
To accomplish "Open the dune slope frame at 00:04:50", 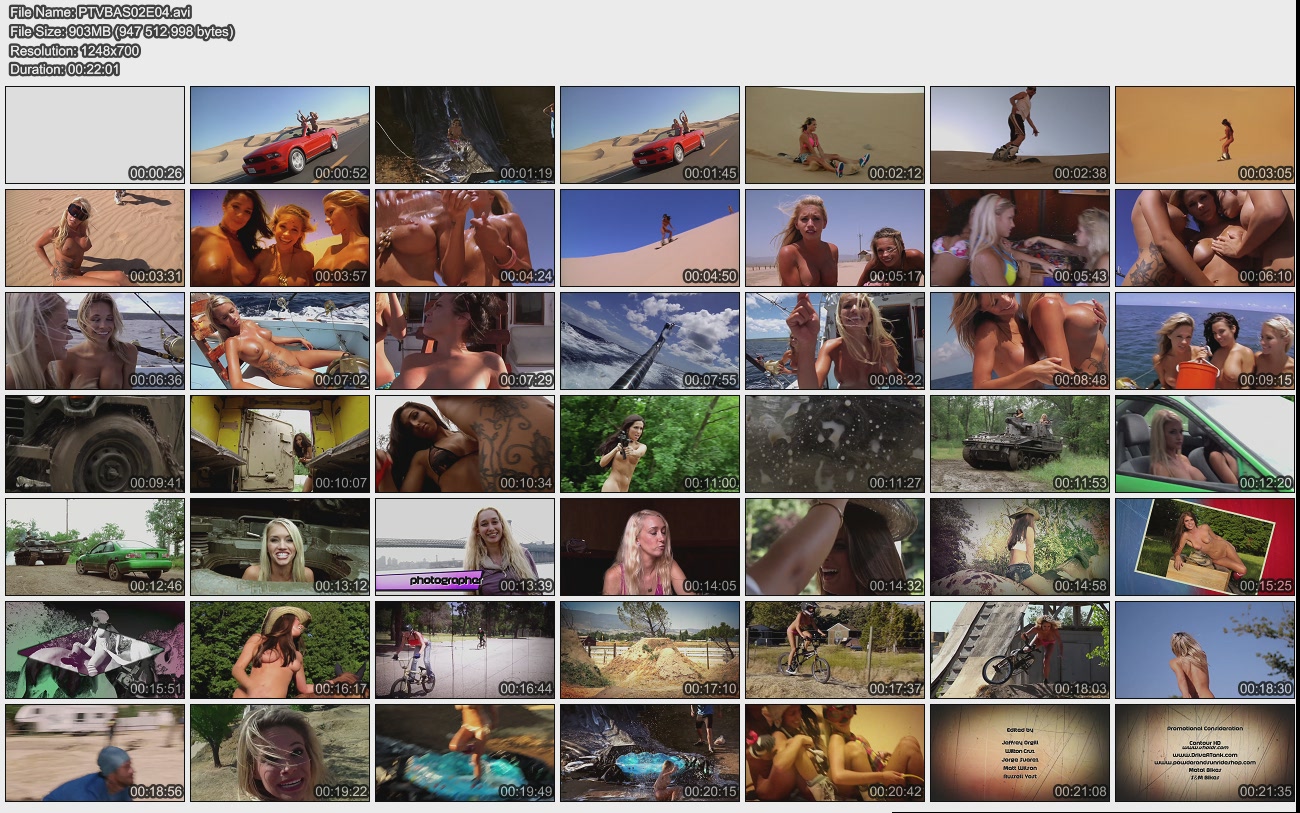I will (650, 238).
